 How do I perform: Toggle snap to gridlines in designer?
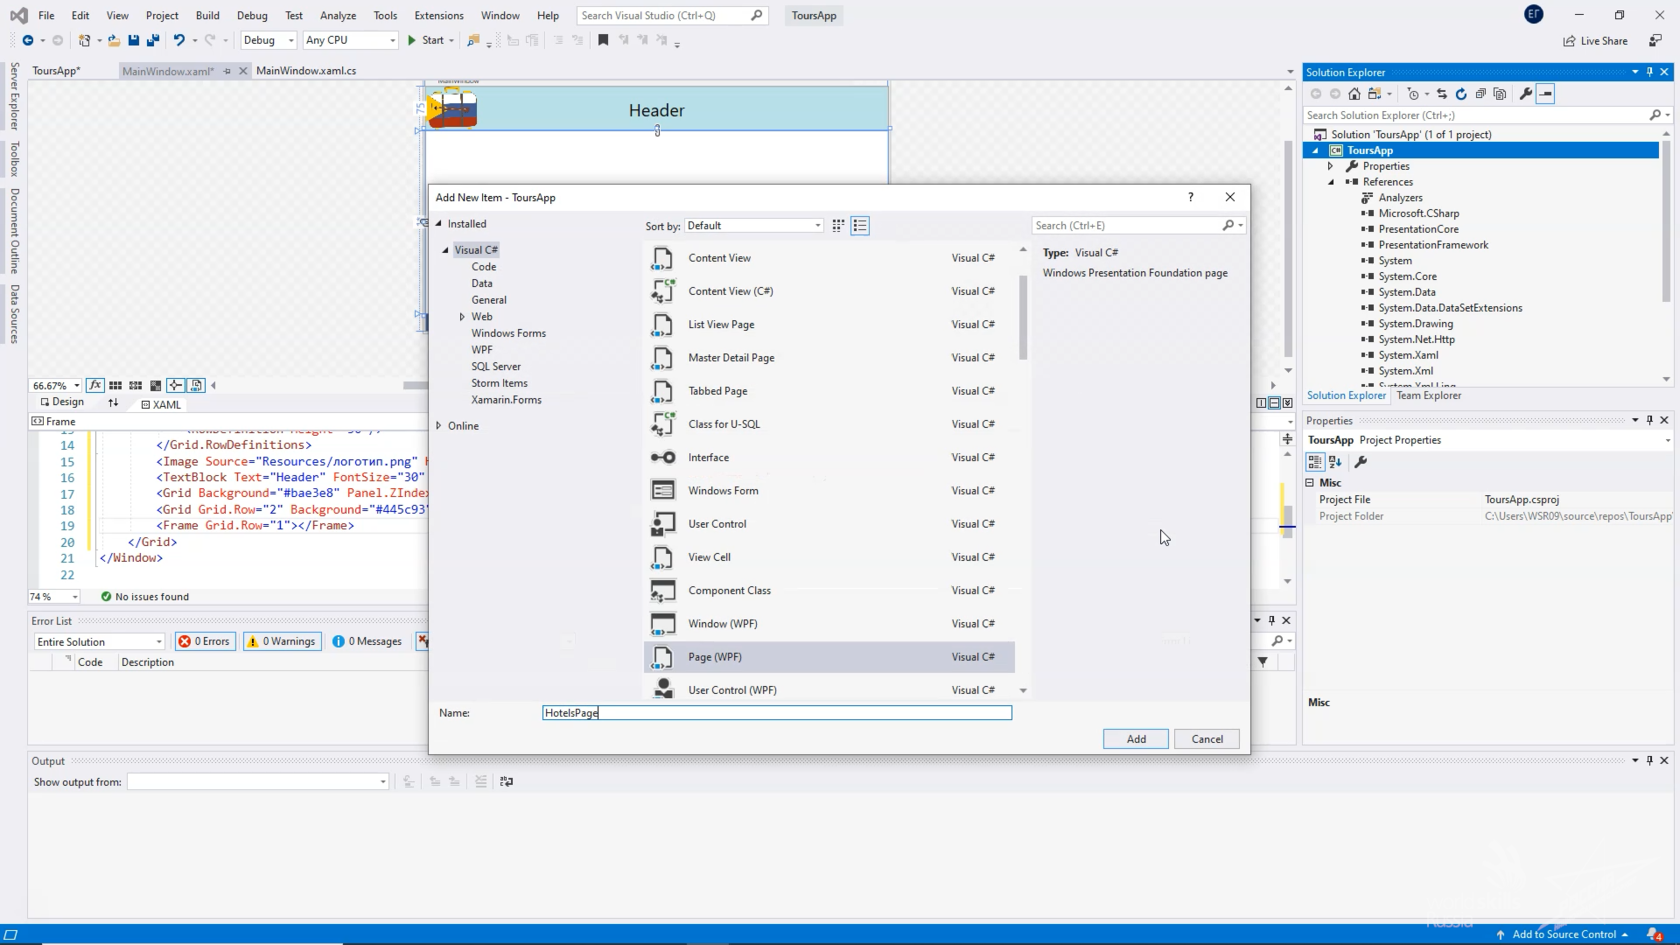pos(135,385)
